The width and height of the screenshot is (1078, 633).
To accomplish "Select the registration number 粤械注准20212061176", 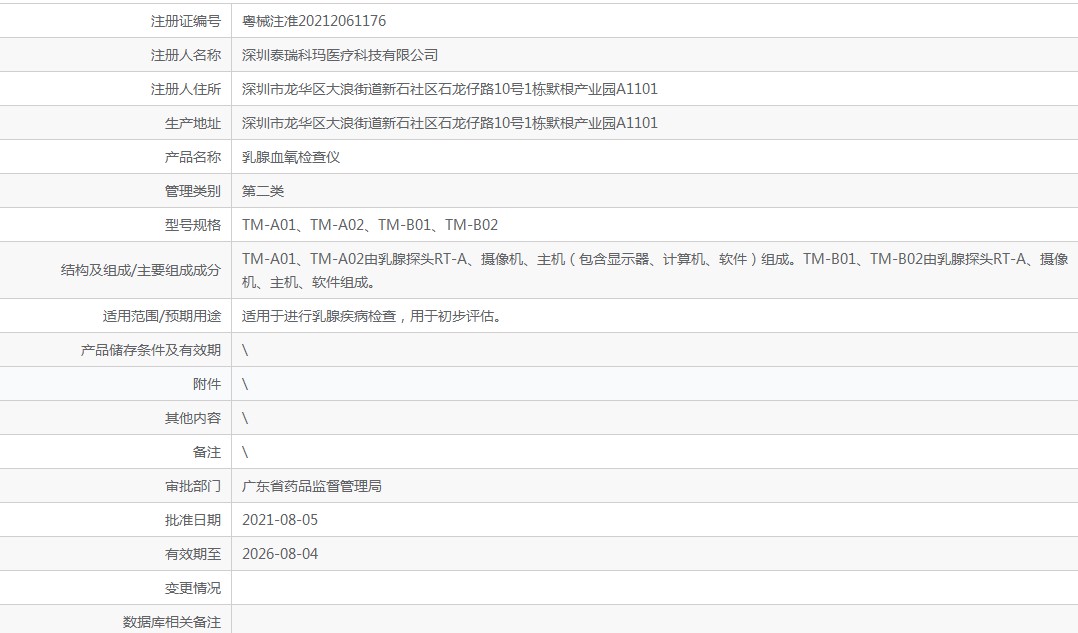I will click(x=314, y=21).
